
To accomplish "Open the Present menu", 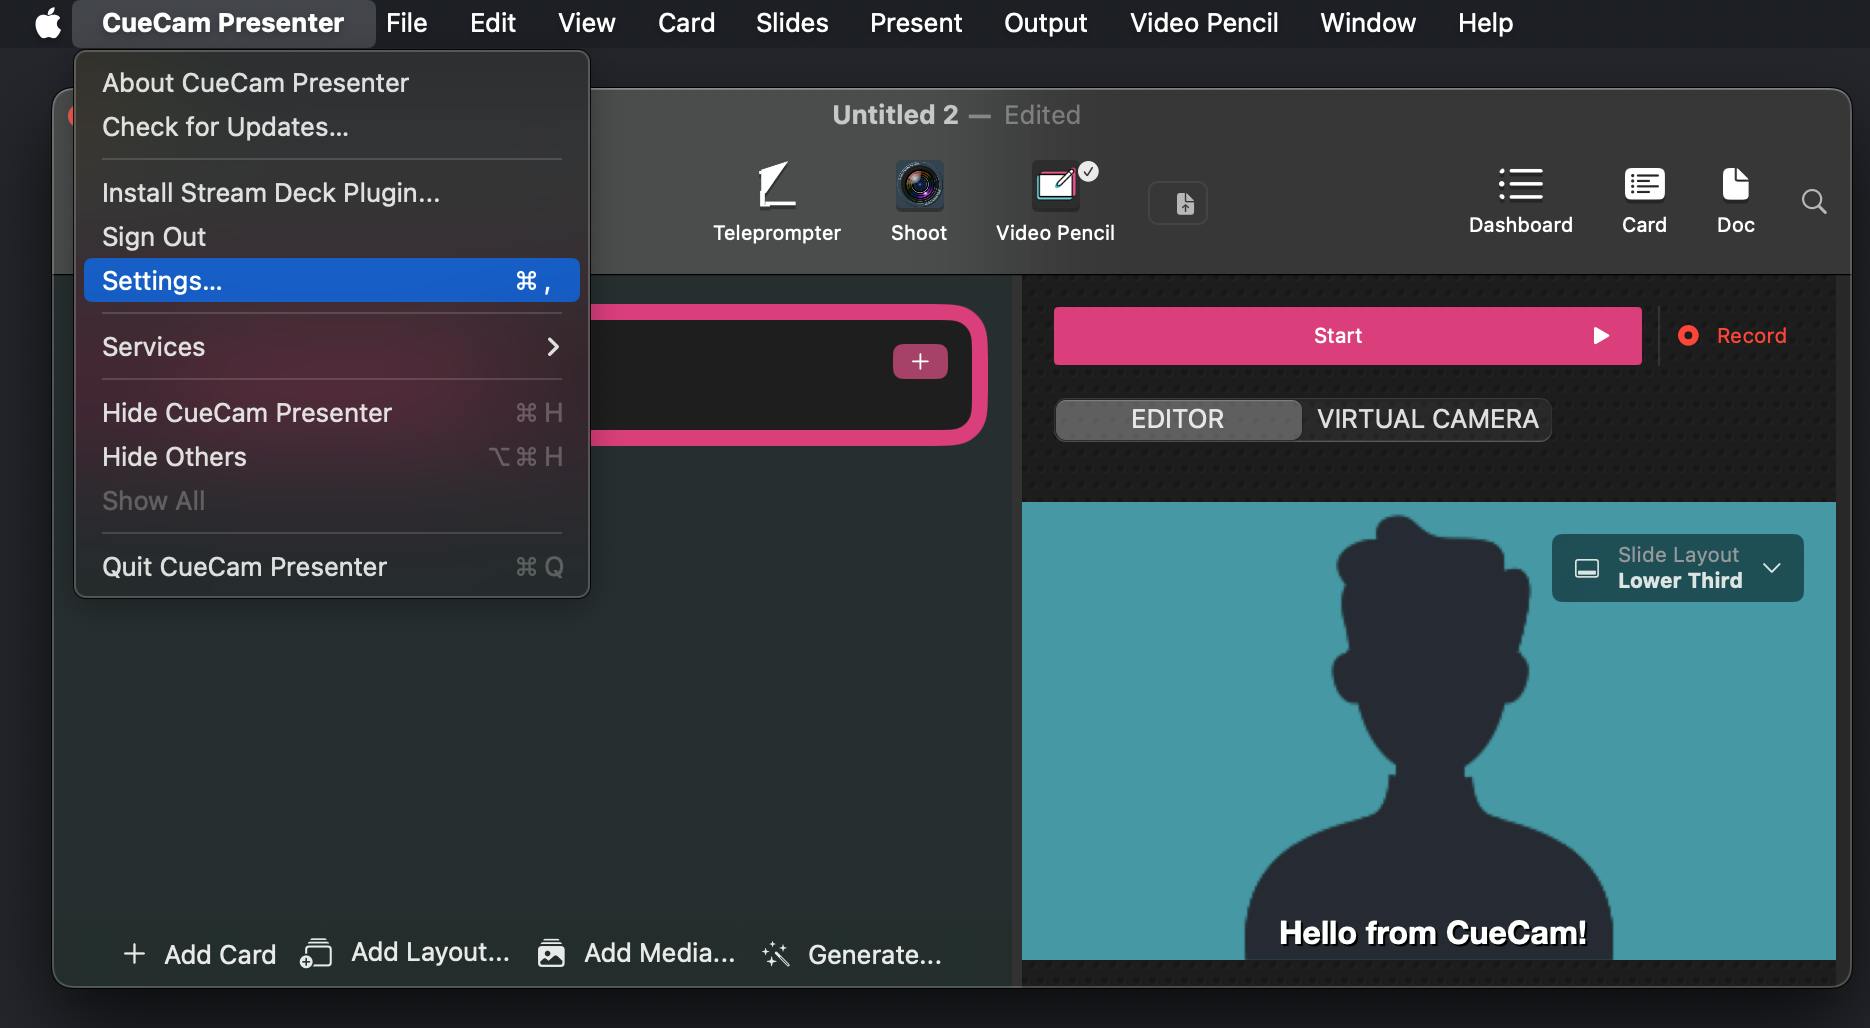I will click(916, 23).
